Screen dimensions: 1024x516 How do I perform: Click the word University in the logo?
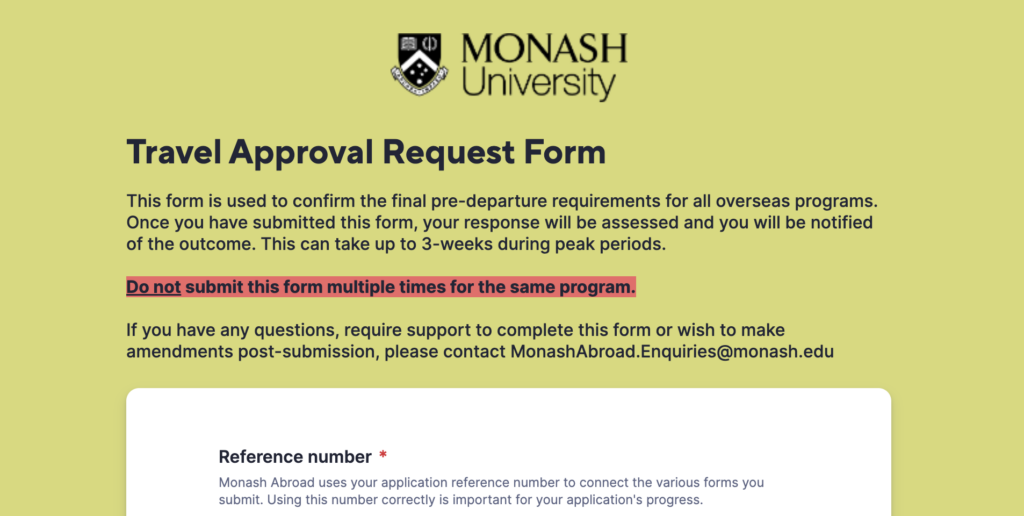tap(538, 83)
